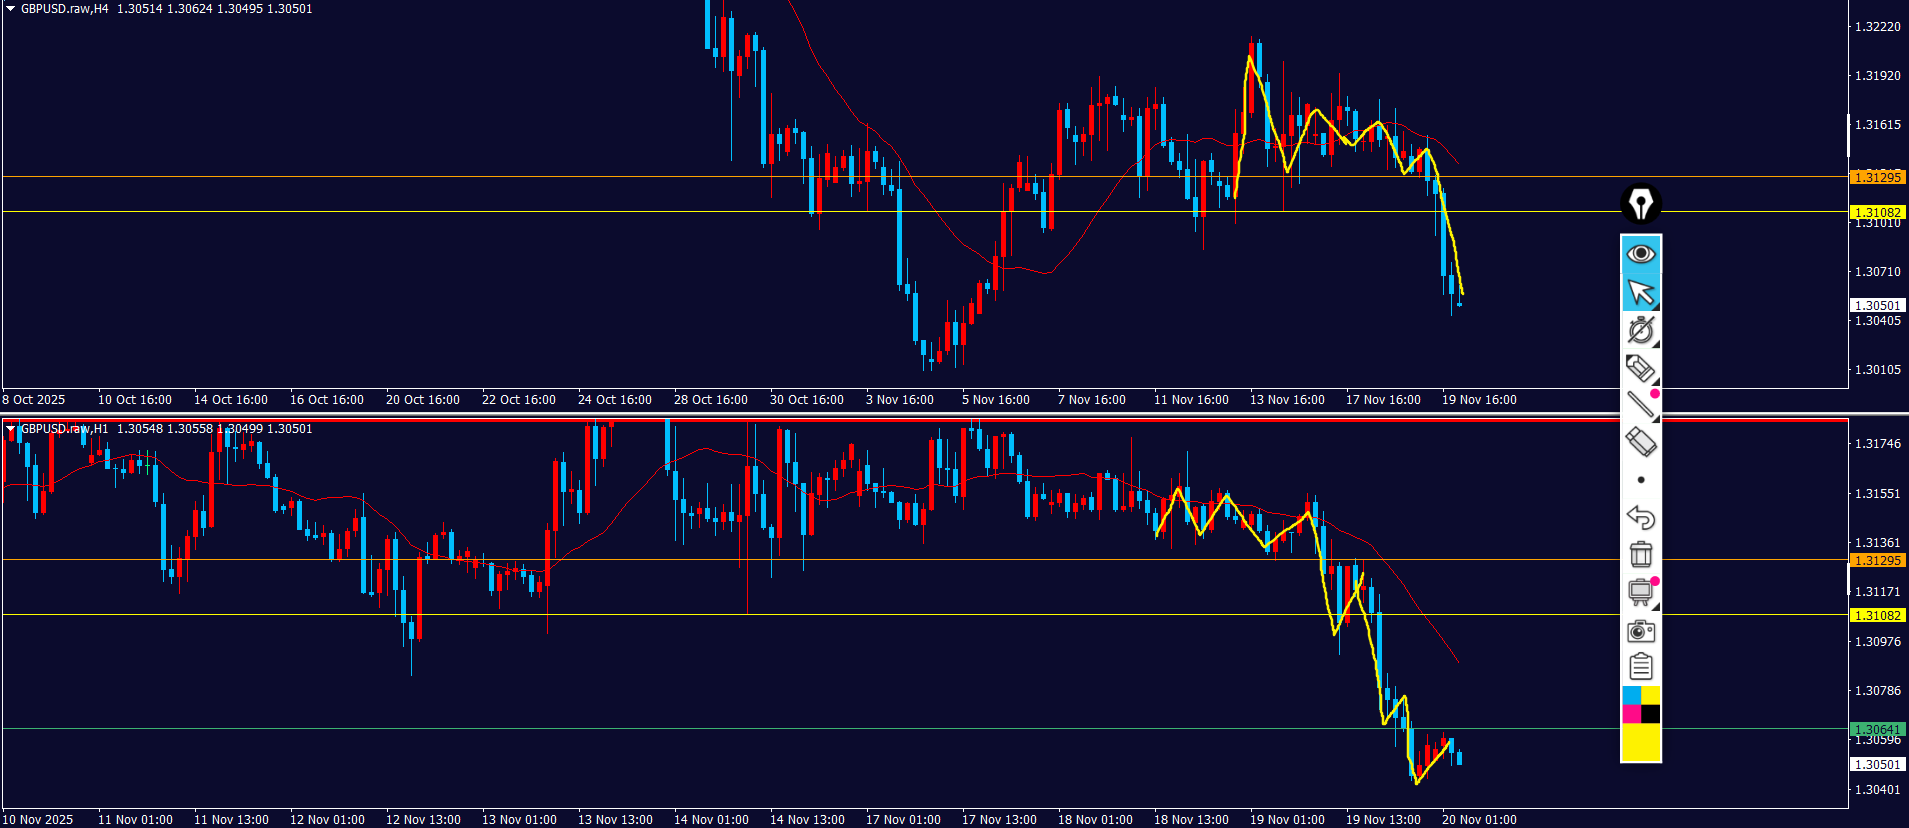Pick the black color swatch
Screen dimensions: 1909x828
click(1650, 714)
